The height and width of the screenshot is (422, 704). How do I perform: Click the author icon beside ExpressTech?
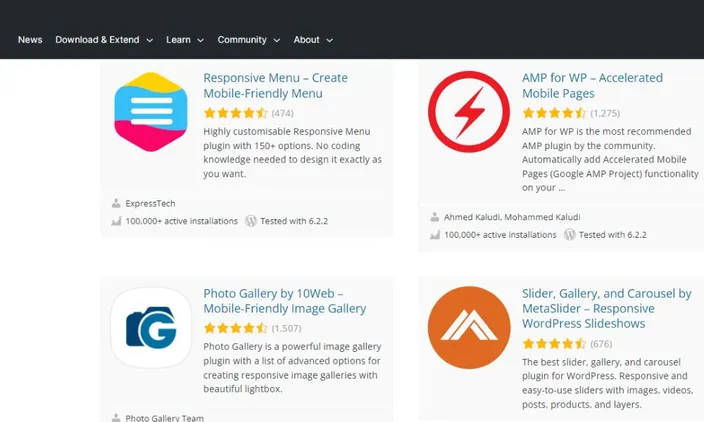(116, 203)
